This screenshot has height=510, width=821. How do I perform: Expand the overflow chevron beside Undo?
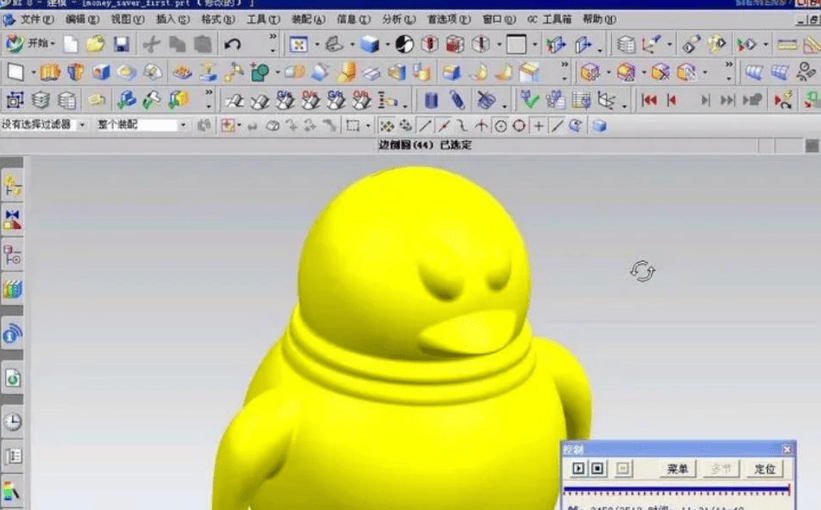(273, 37)
